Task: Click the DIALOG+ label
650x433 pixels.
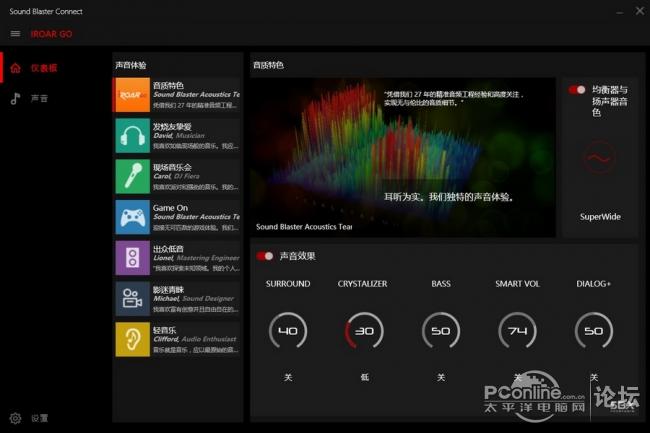Action: (x=593, y=284)
